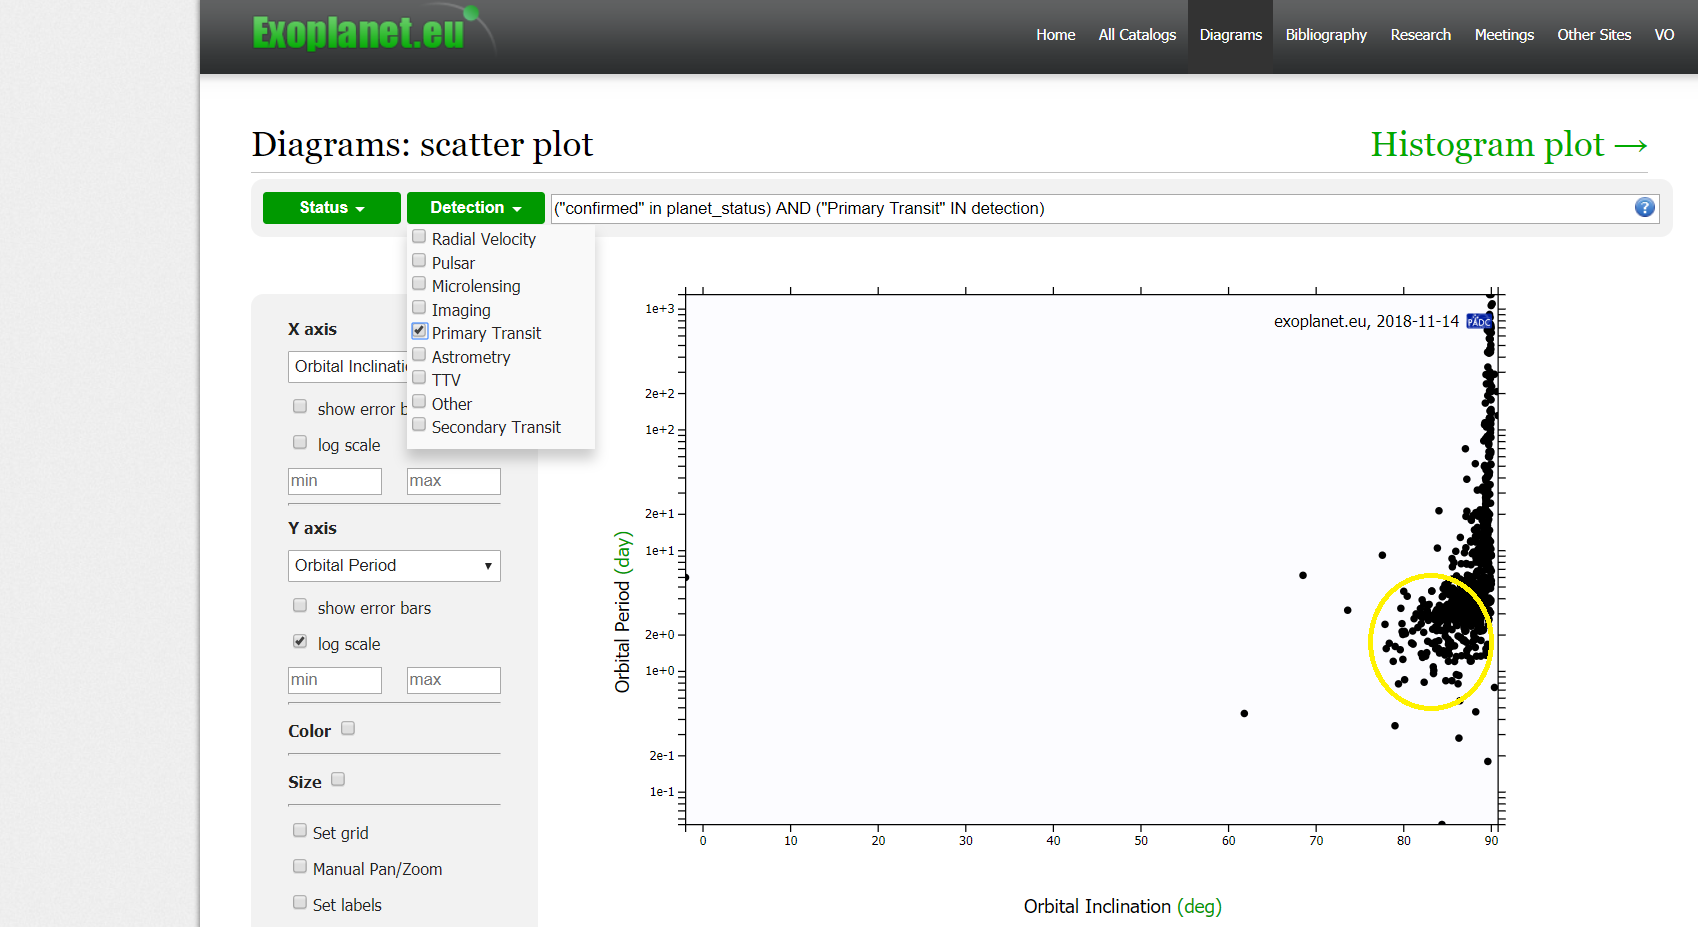Focus the Y axis max field
This screenshot has width=1698, height=927.
(454, 680)
